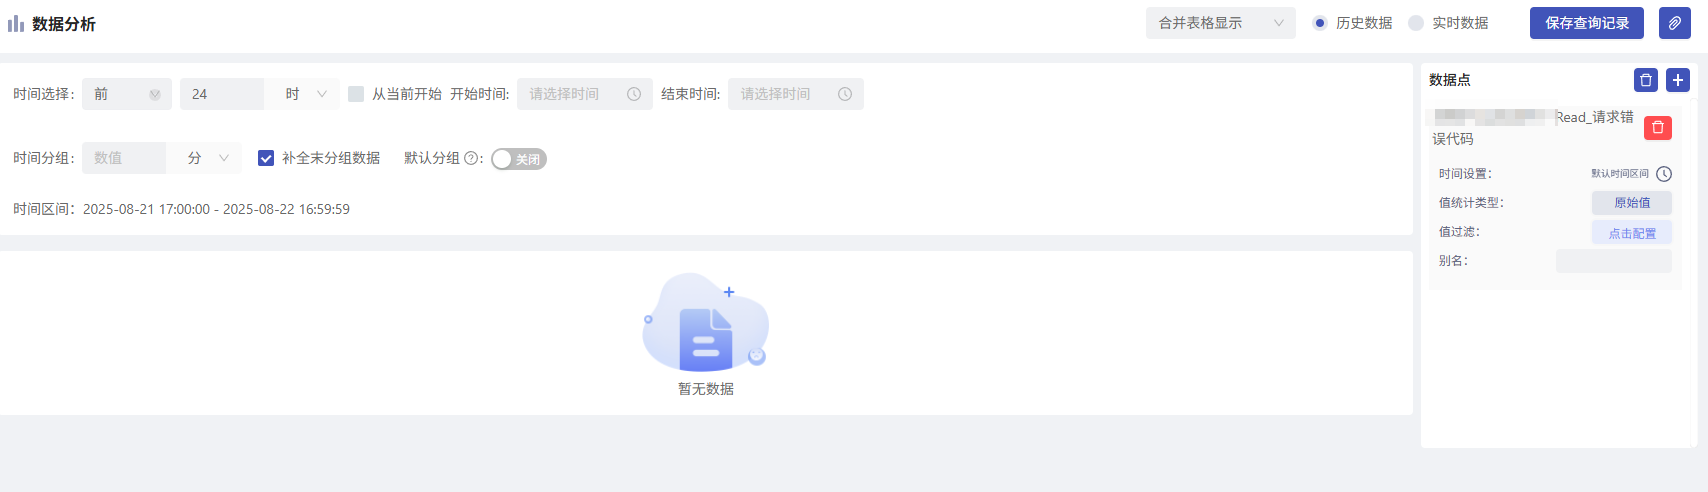Click the Read_请求错误代码 data point name
The width and height of the screenshot is (1708, 492).
pyautogui.click(x=1533, y=128)
